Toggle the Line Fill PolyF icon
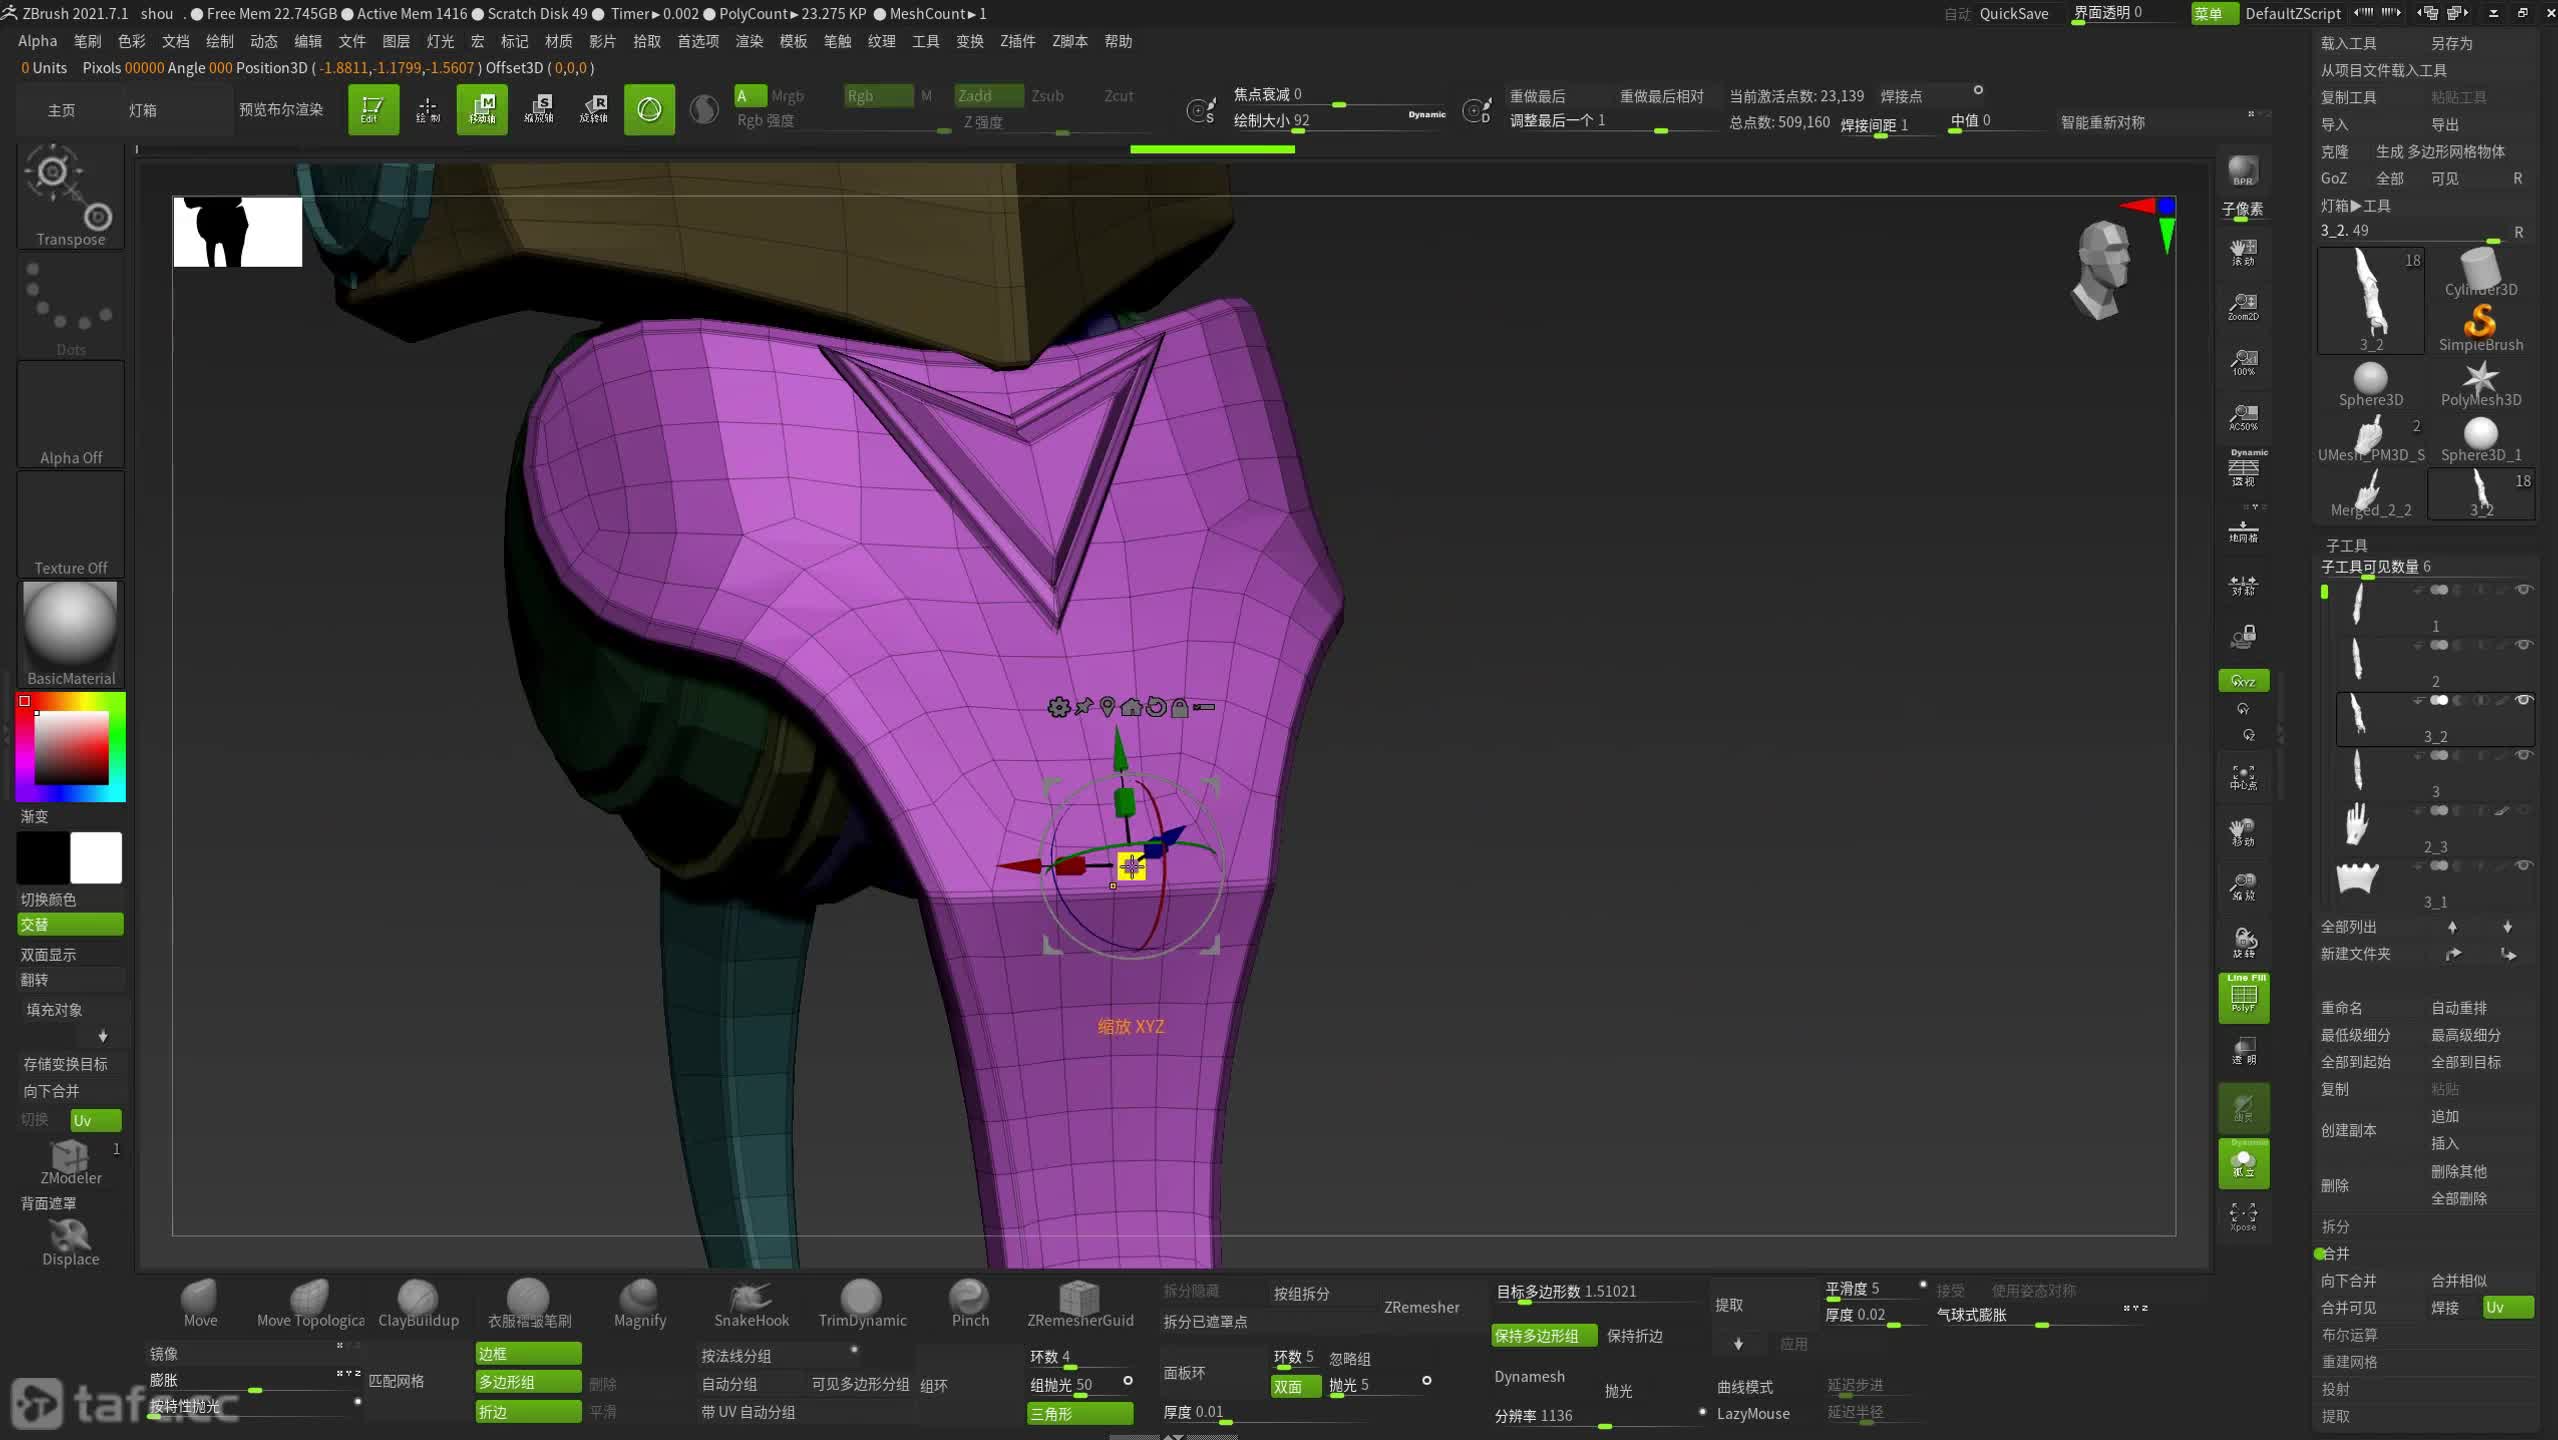The height and width of the screenshot is (1440, 2558). pyautogui.click(x=2243, y=997)
